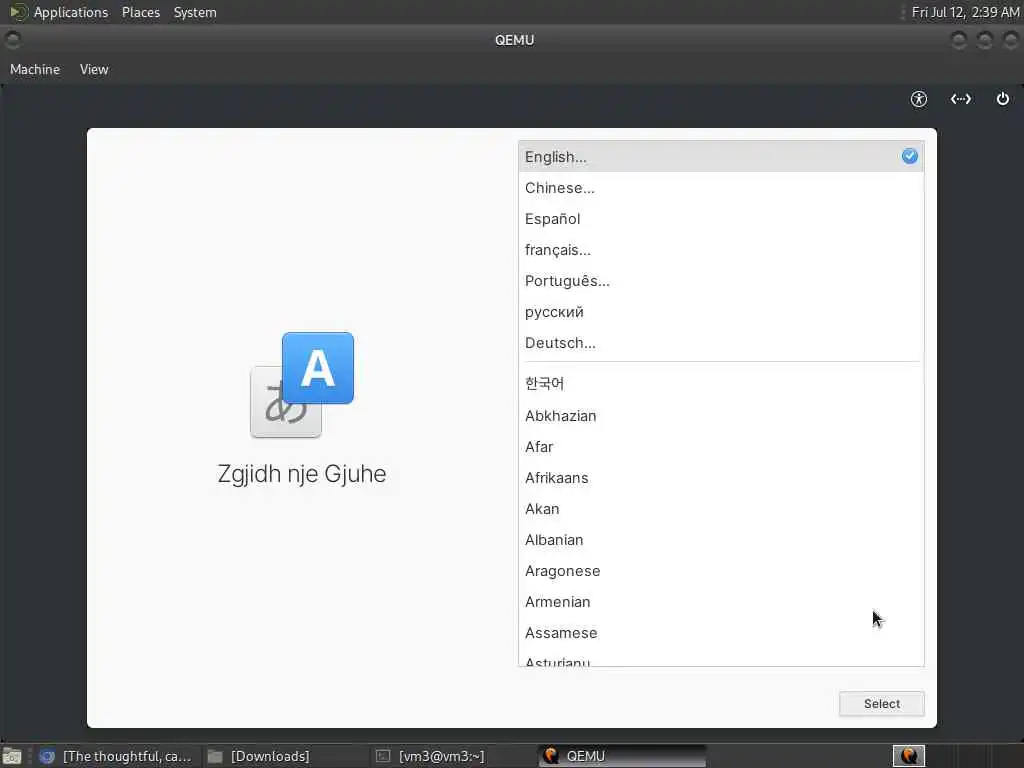
Task: Click the language translation icon image
Action: point(302,385)
